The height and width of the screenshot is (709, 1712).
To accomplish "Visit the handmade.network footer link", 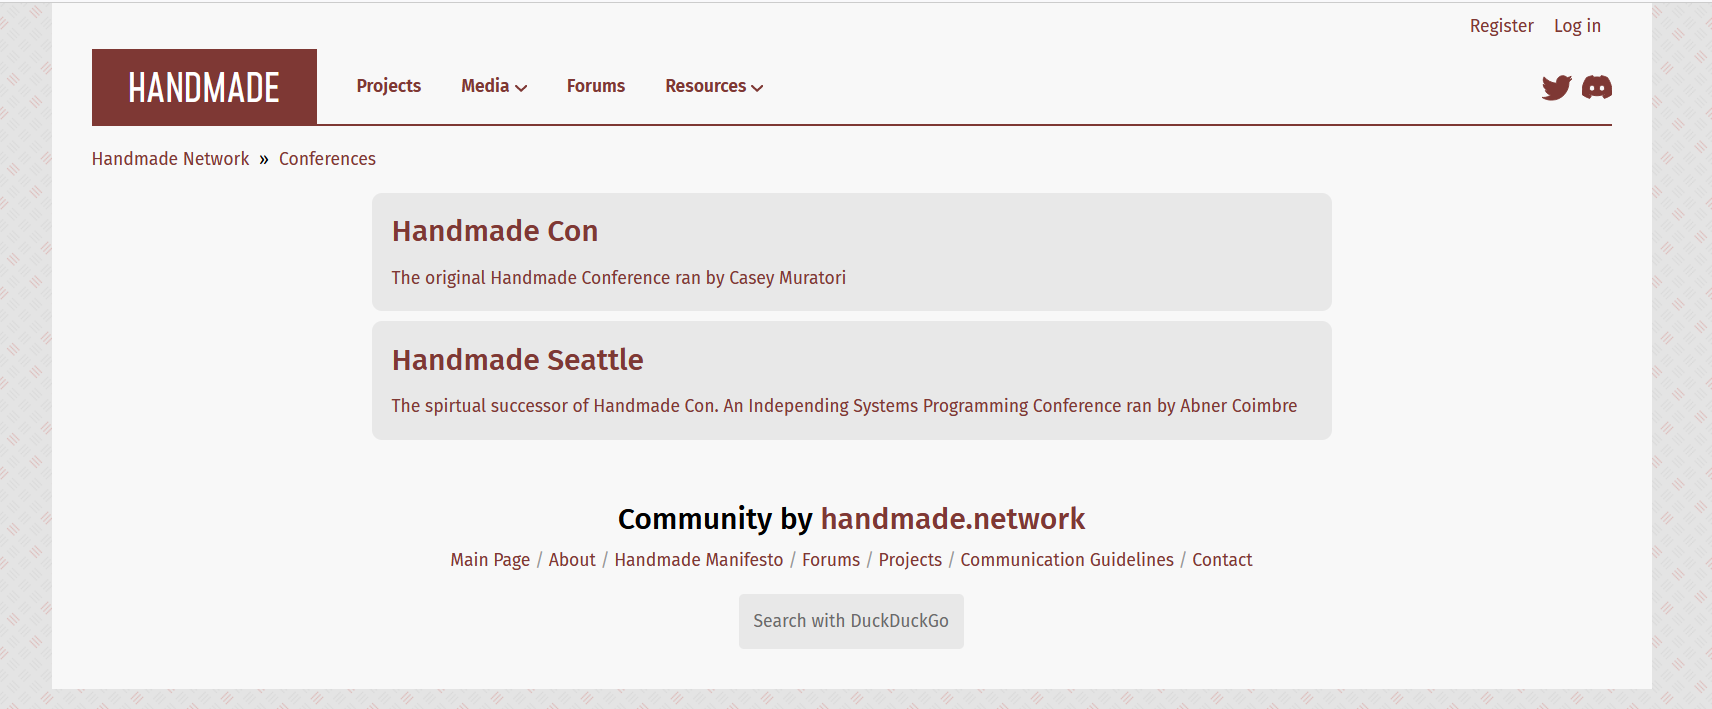I will [x=952, y=518].
